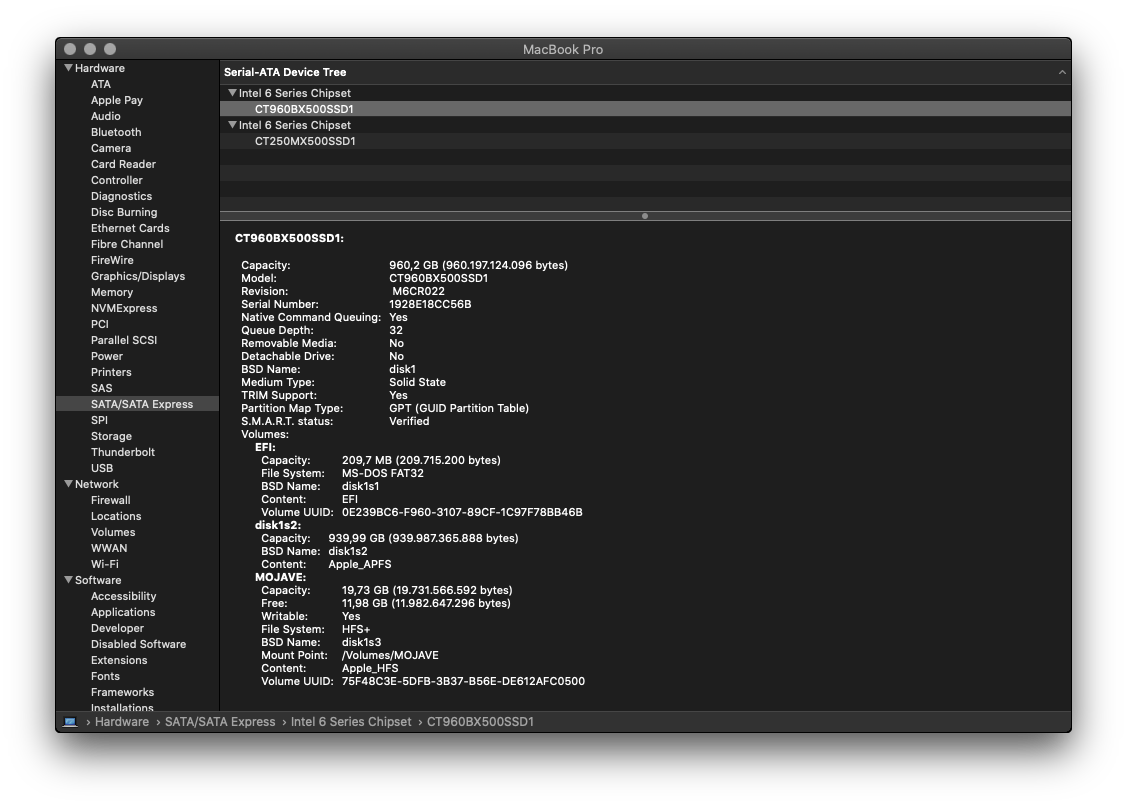This screenshot has height=806, width=1127.
Task: Collapse the Software section triangle
Action: [x=68, y=580]
